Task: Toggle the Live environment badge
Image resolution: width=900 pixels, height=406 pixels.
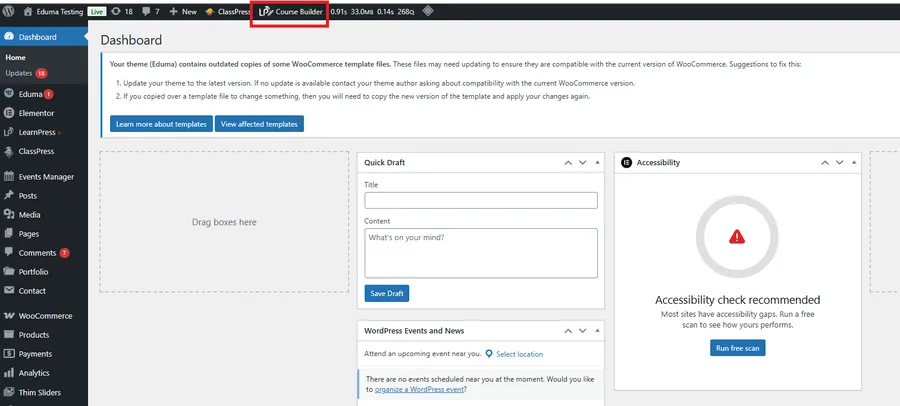Action: point(97,11)
